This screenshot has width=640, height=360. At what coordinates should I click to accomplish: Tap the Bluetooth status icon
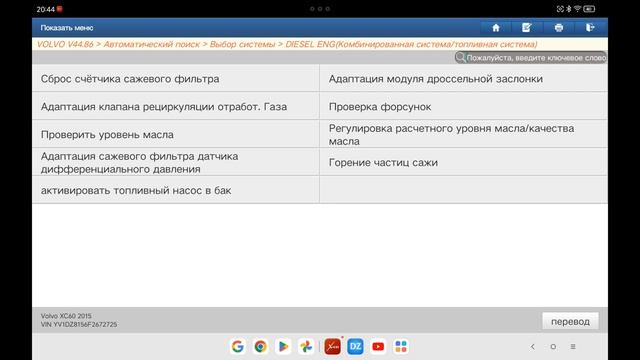pos(569,9)
